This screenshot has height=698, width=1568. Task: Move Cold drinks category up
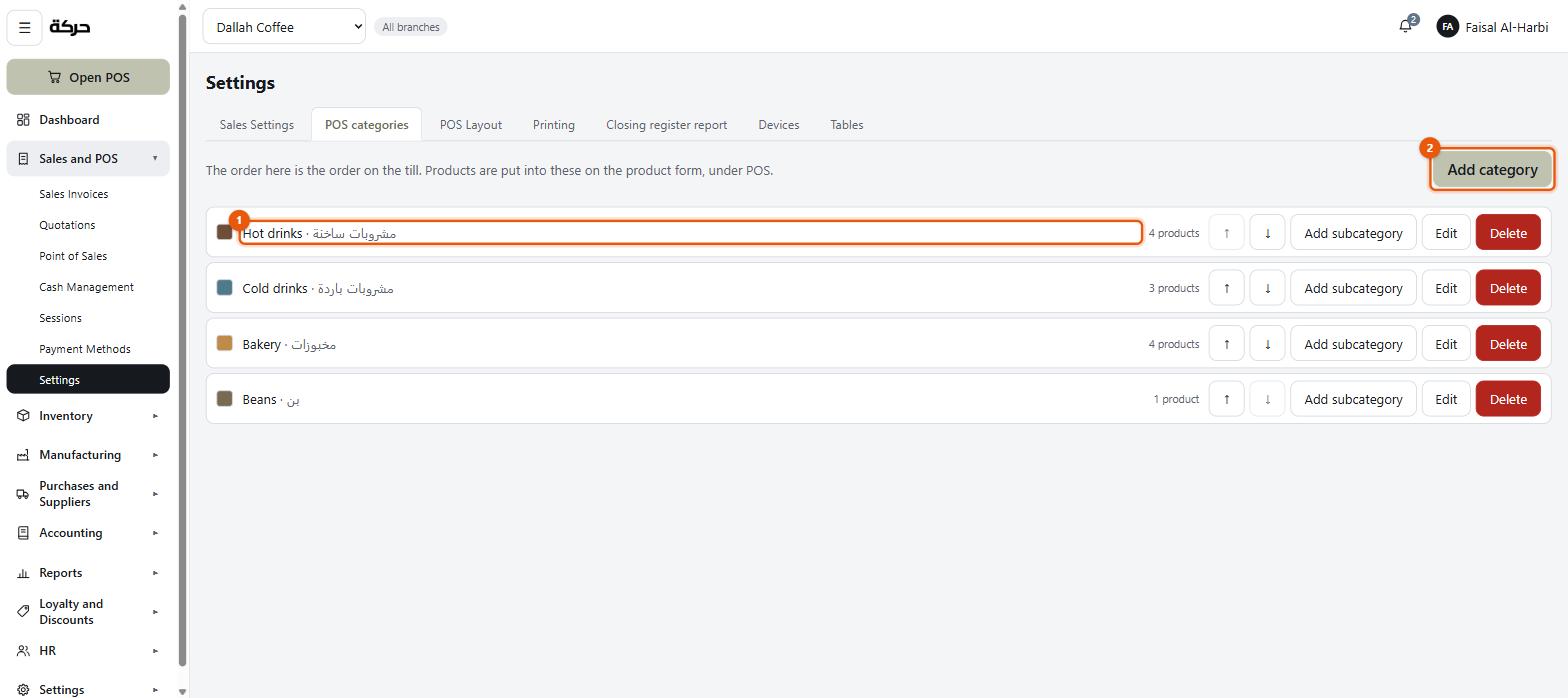(1226, 288)
